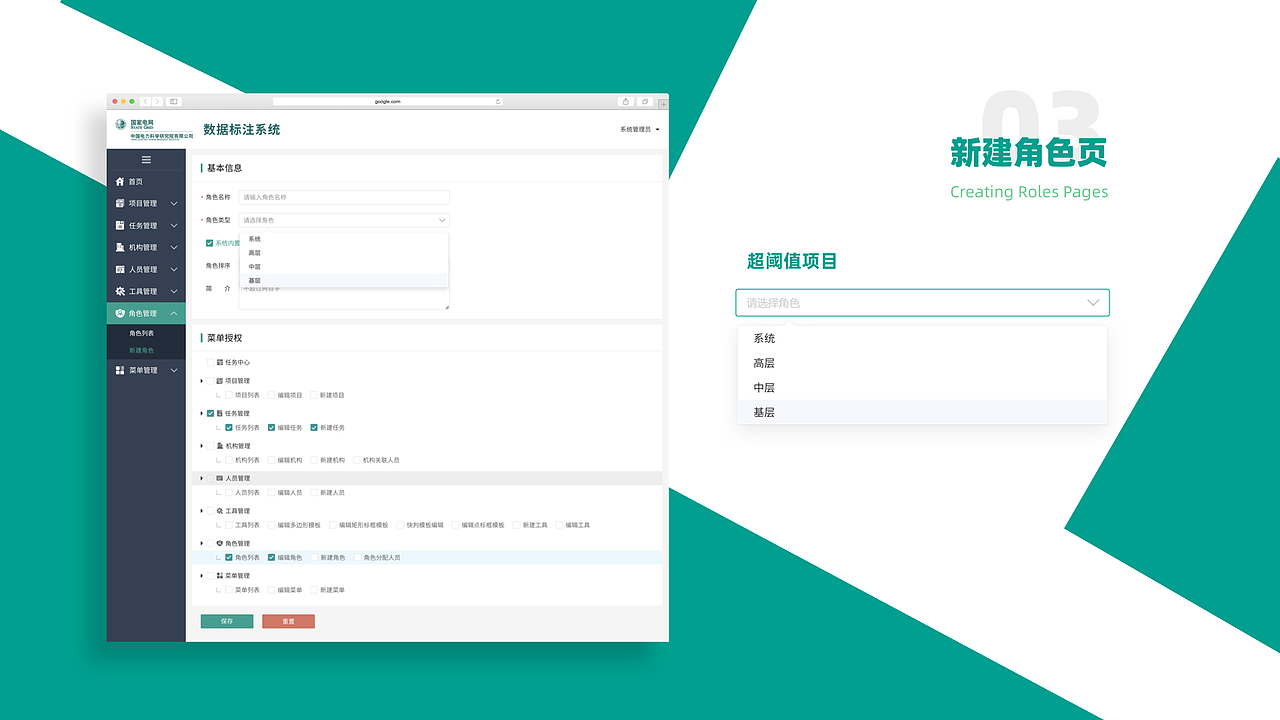Screen dimensions: 1280x720
Task: Choose 高层 in the enlarged dropdown on right
Action: 922,363
